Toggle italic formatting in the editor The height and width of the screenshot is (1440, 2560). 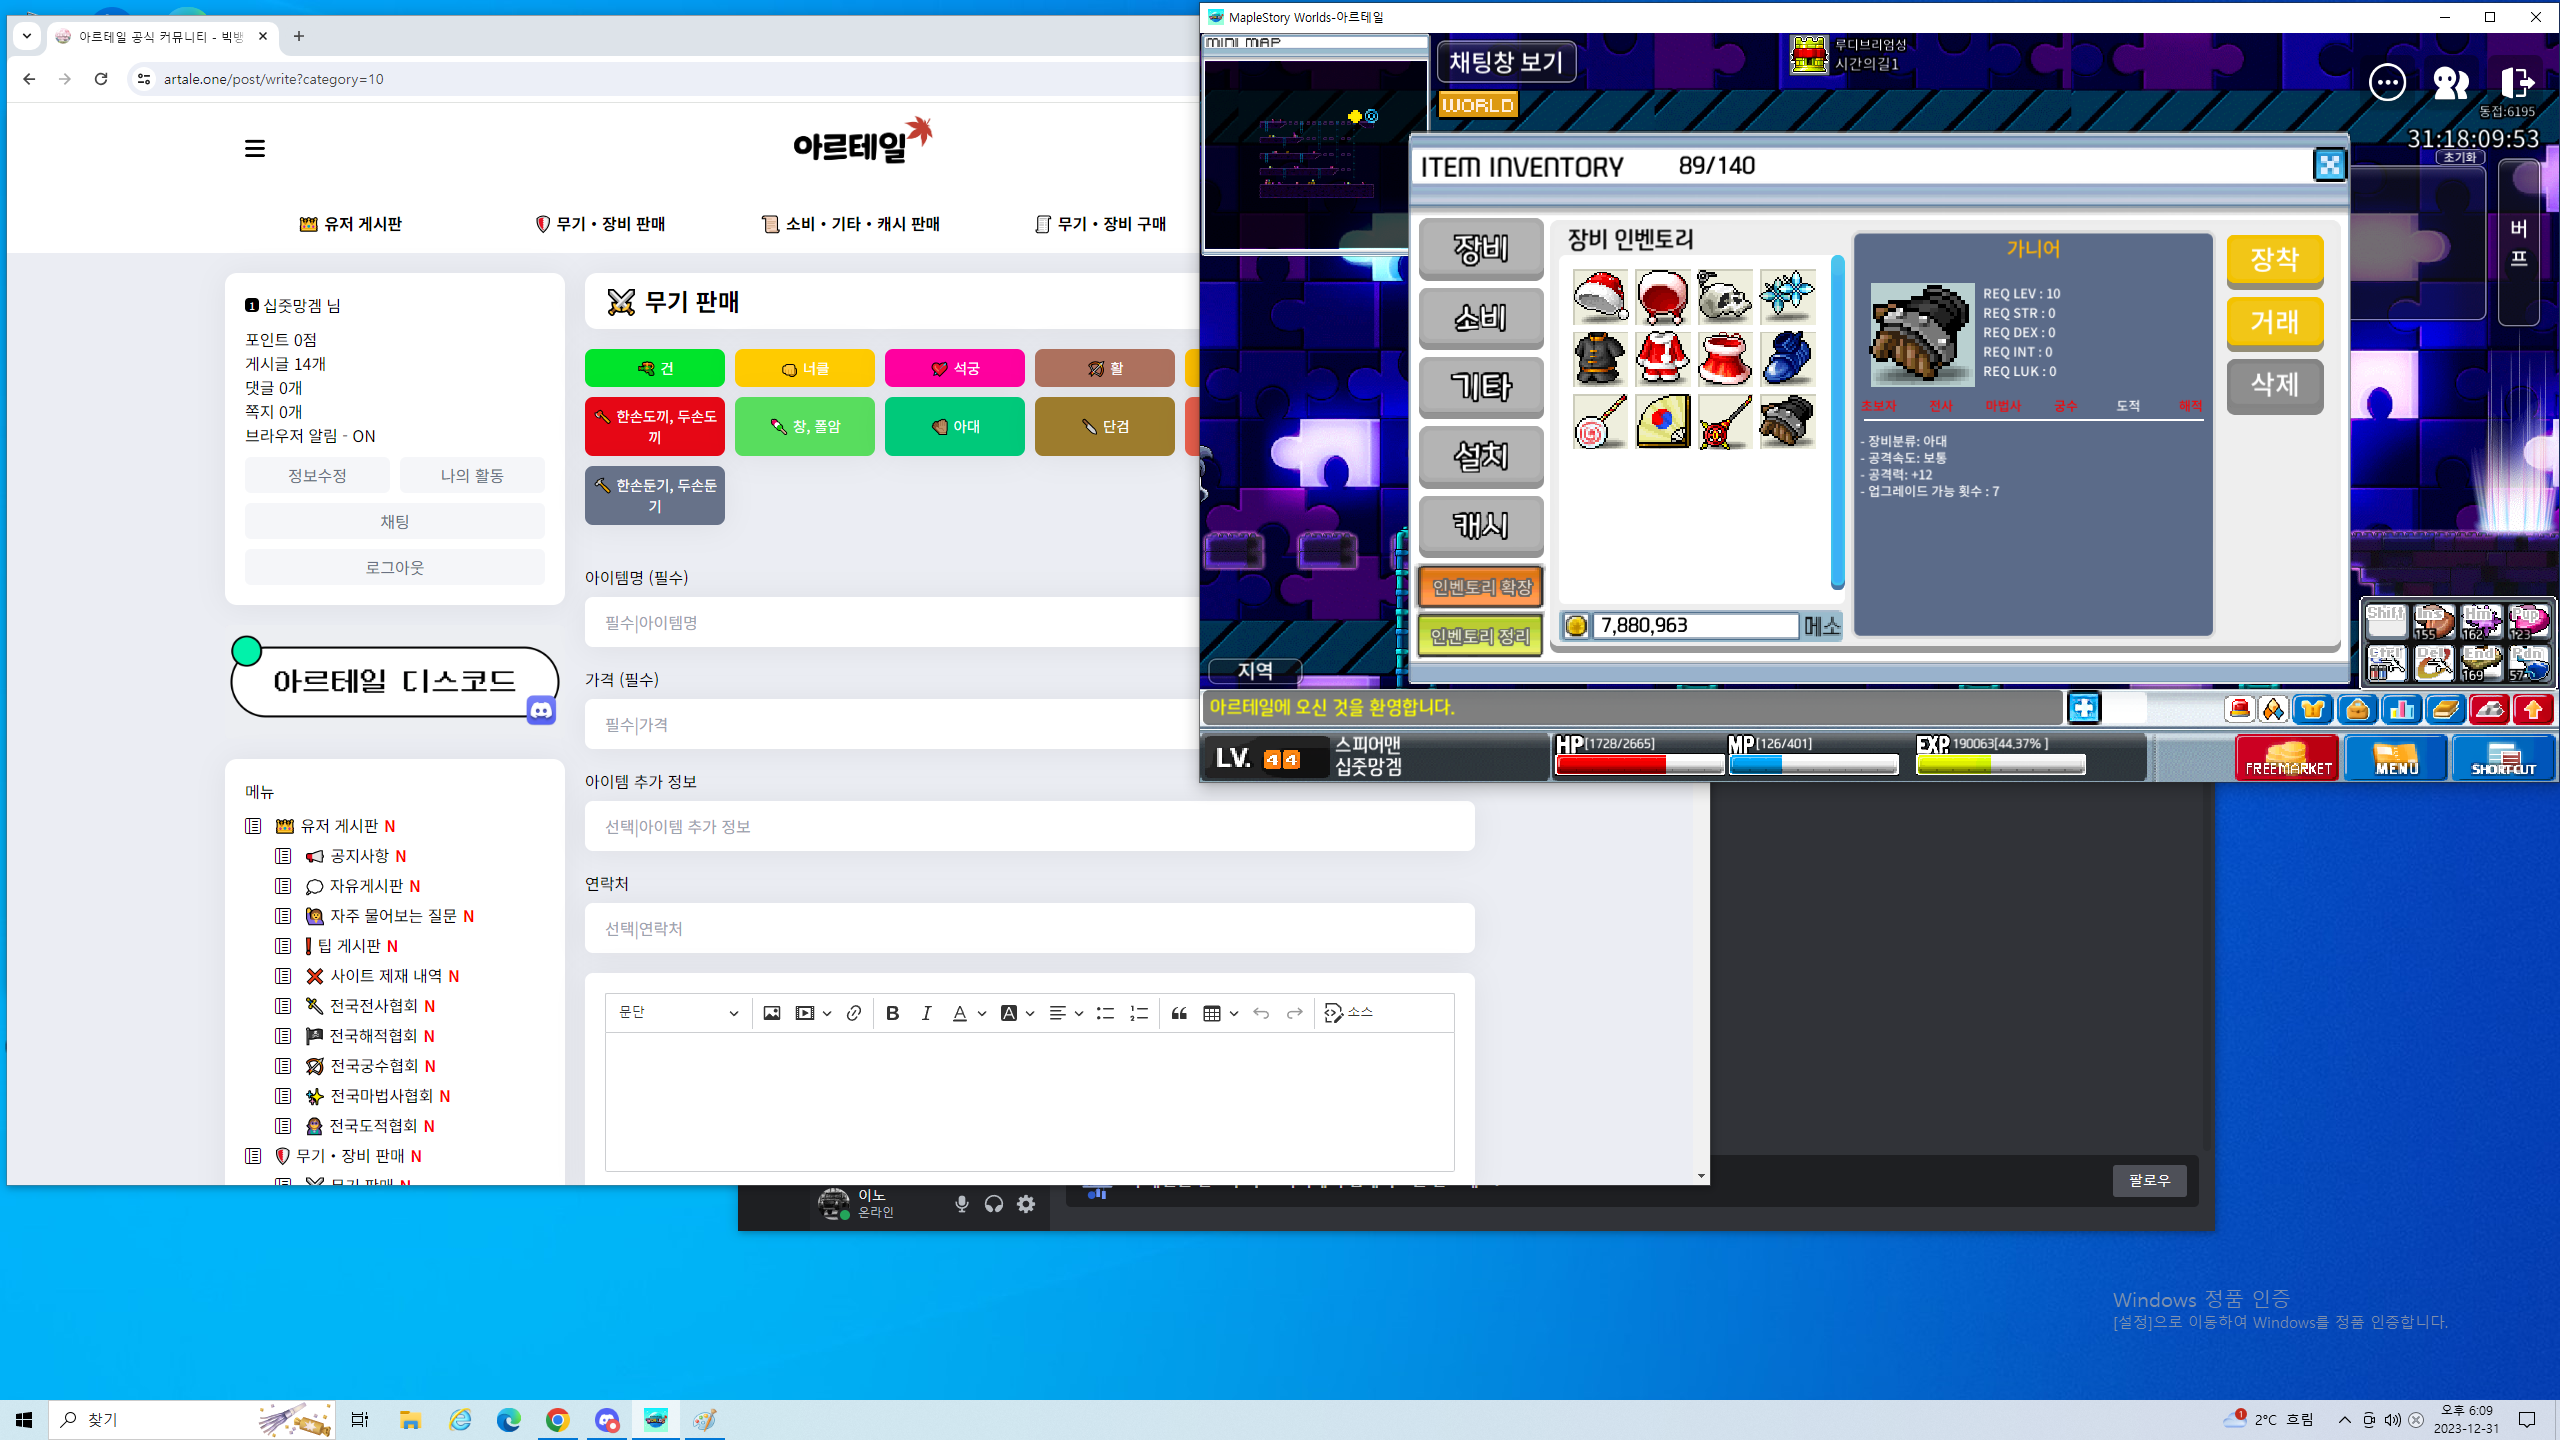pyautogui.click(x=926, y=1013)
